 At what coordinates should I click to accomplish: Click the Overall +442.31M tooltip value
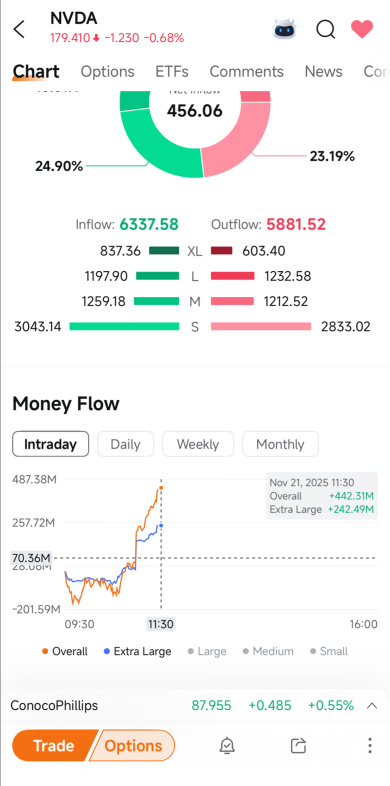point(351,496)
